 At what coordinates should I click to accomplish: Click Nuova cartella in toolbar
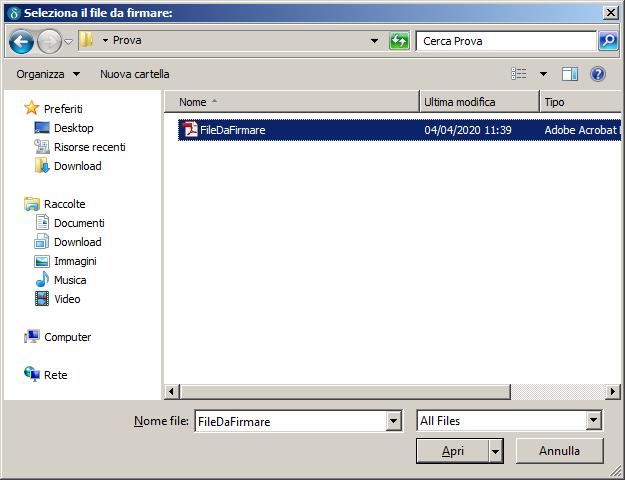(x=135, y=74)
